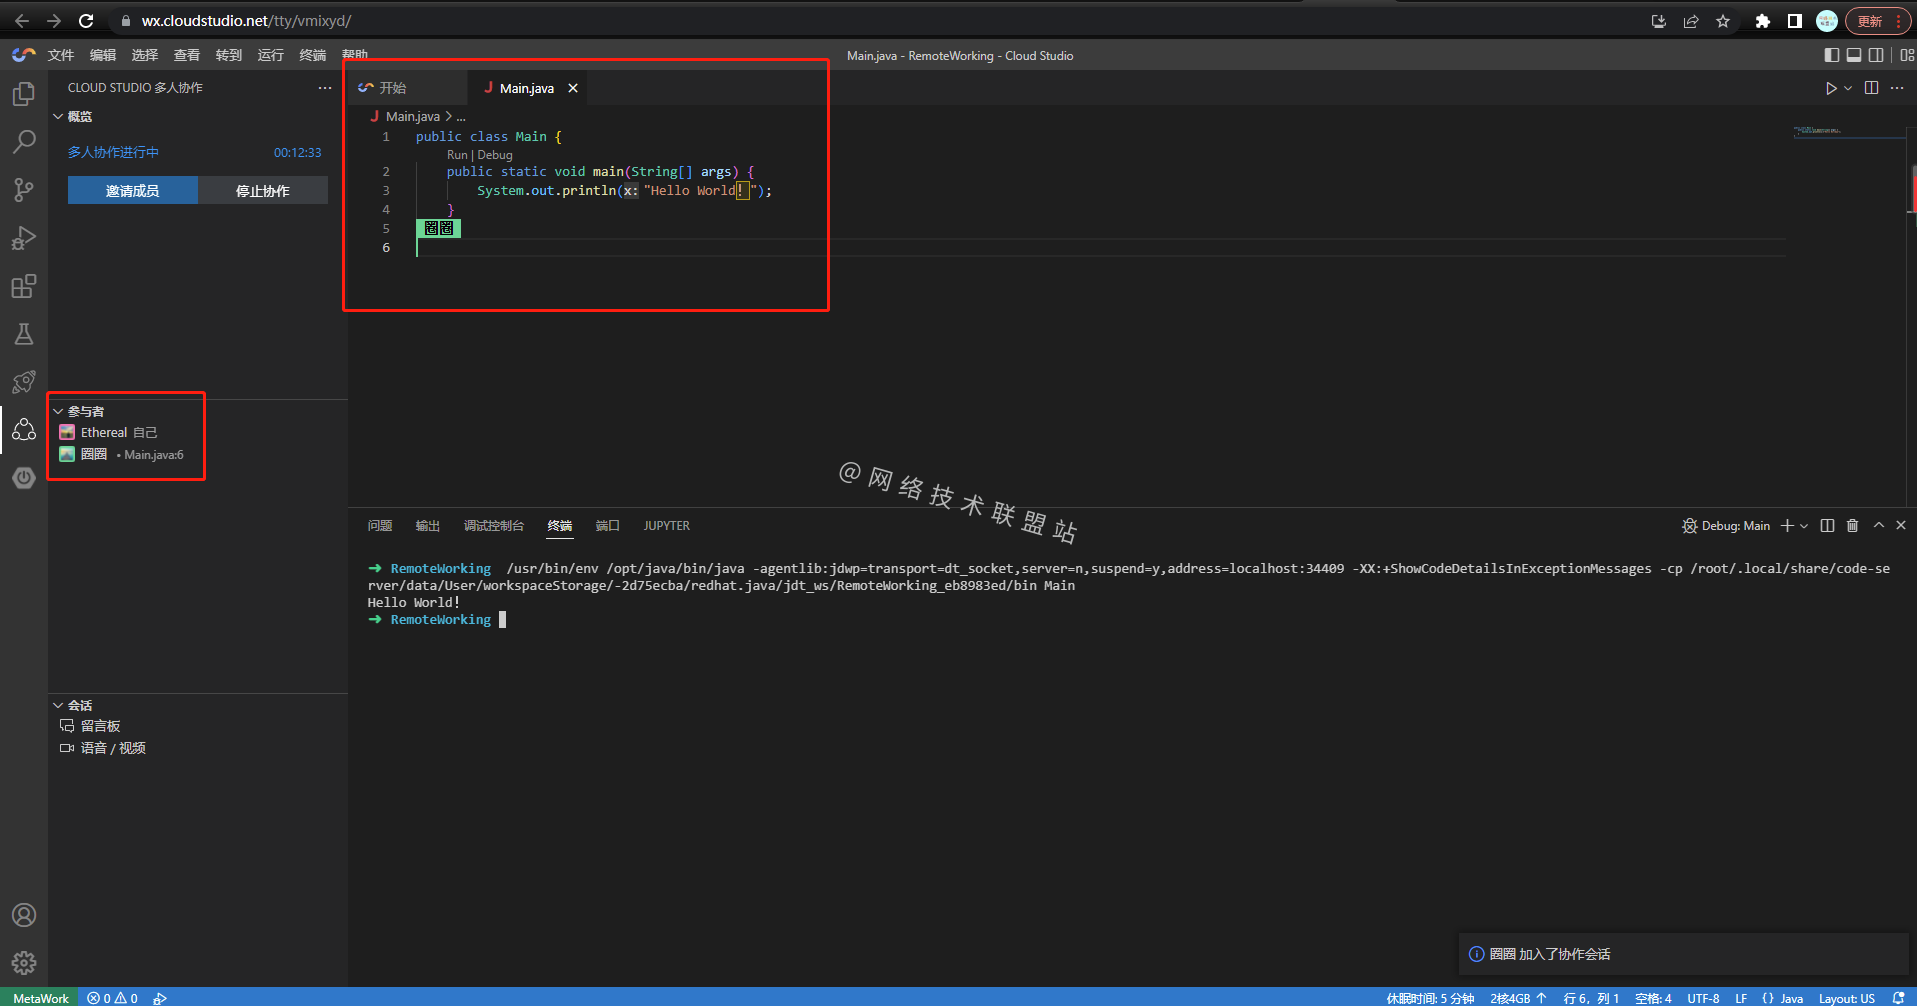Image resolution: width=1917 pixels, height=1006 pixels.
Task: Toggle the secondary side bar layout
Action: pyautogui.click(x=1876, y=55)
